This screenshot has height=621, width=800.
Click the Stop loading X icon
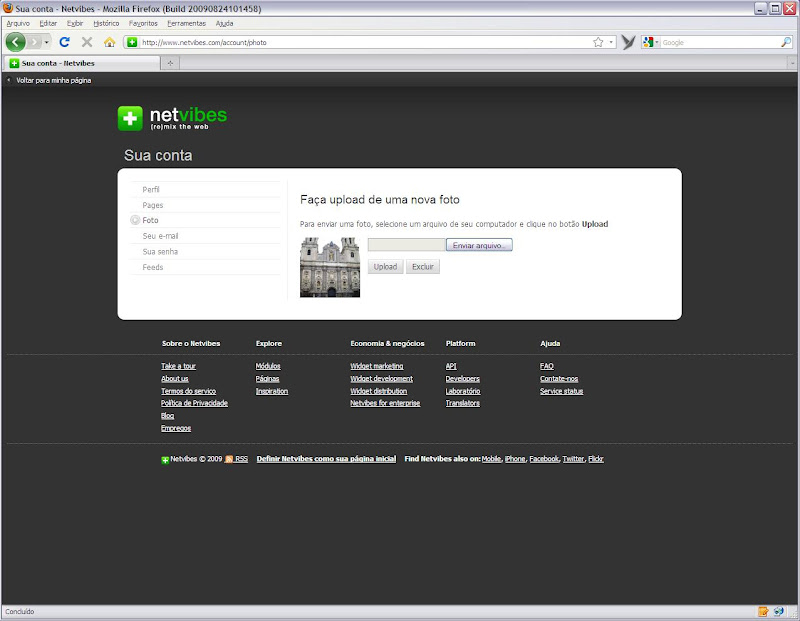point(87,42)
